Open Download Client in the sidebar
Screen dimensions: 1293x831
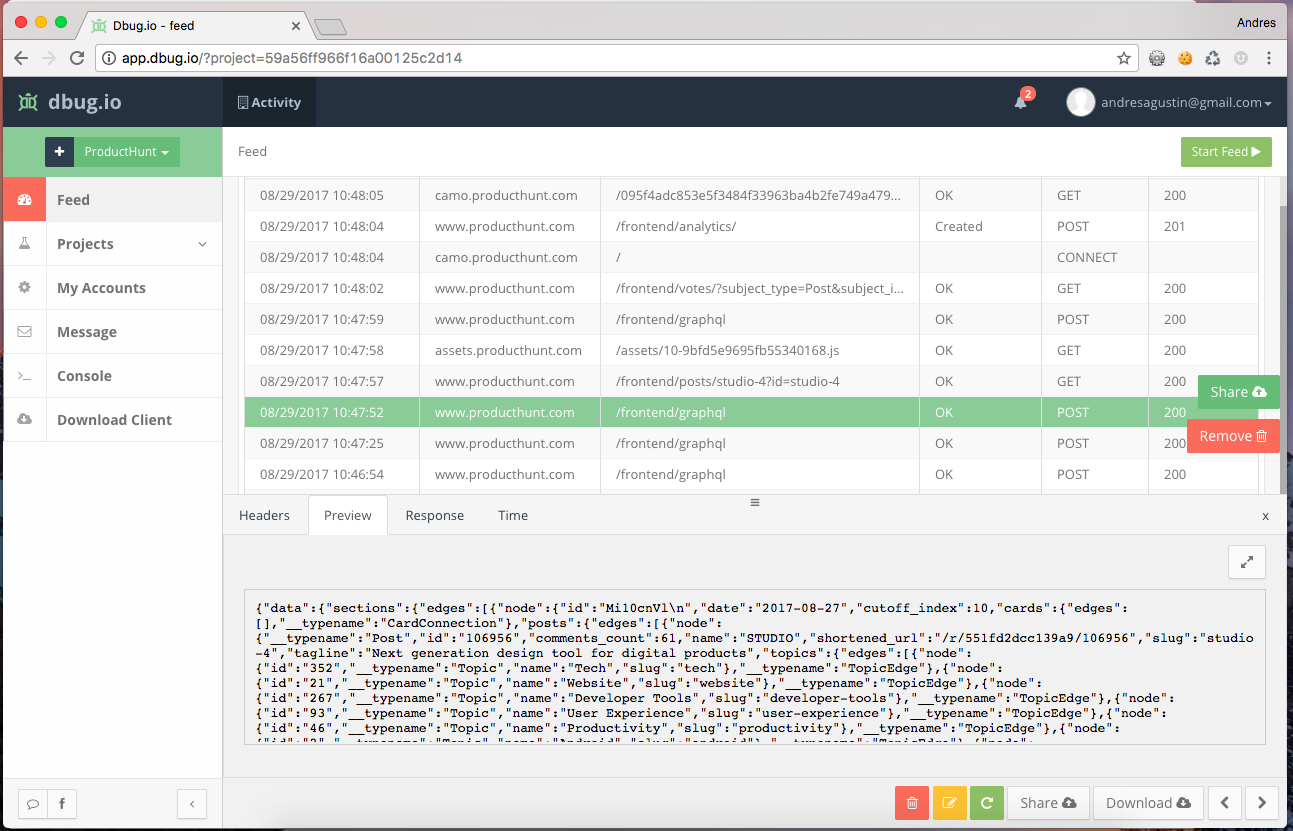tap(112, 419)
